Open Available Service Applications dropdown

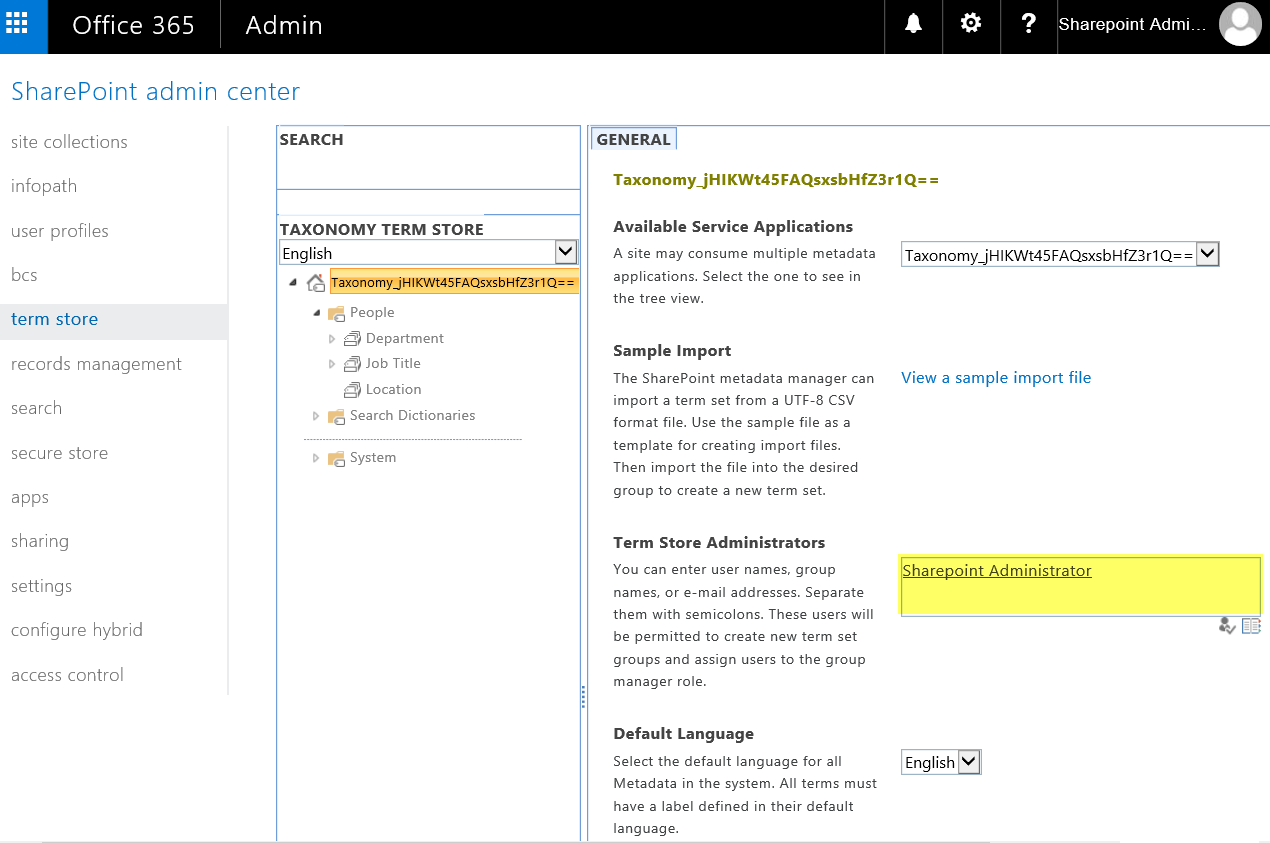1060,255
